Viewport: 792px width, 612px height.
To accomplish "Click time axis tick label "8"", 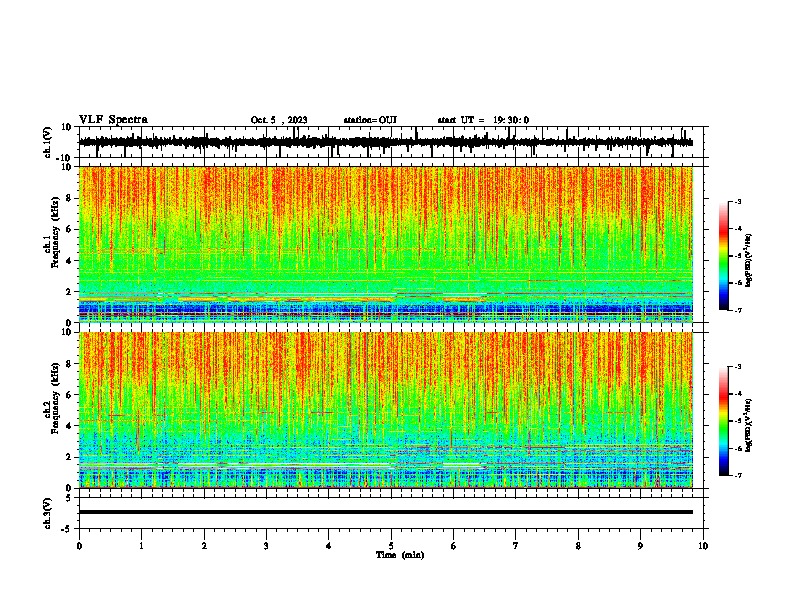I will tap(578, 546).
